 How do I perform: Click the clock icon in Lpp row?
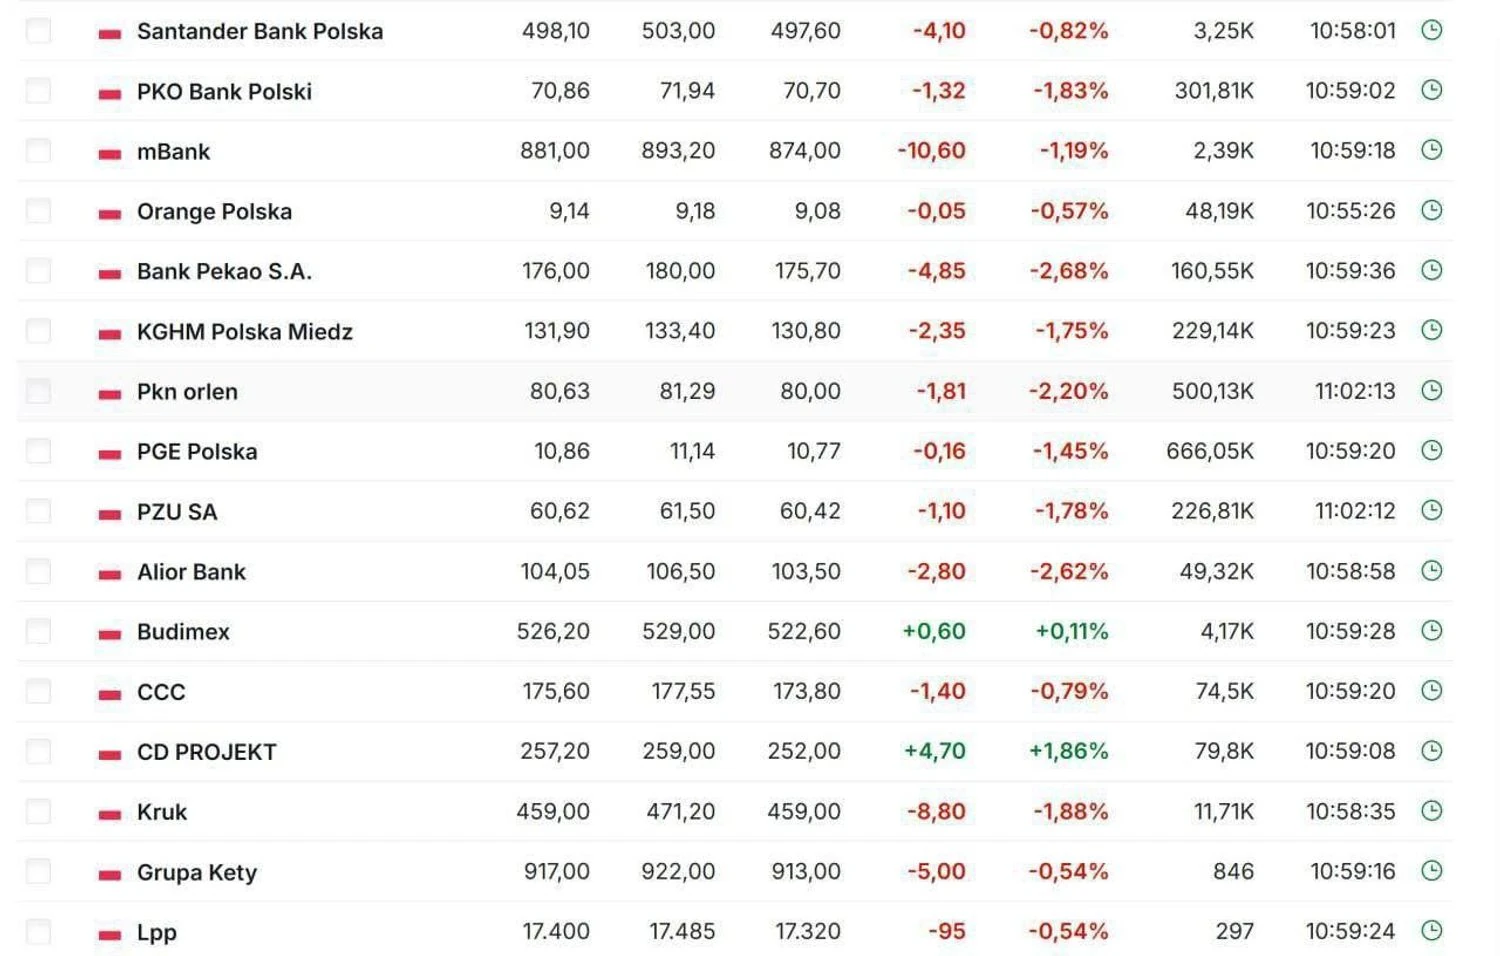(x=1431, y=930)
